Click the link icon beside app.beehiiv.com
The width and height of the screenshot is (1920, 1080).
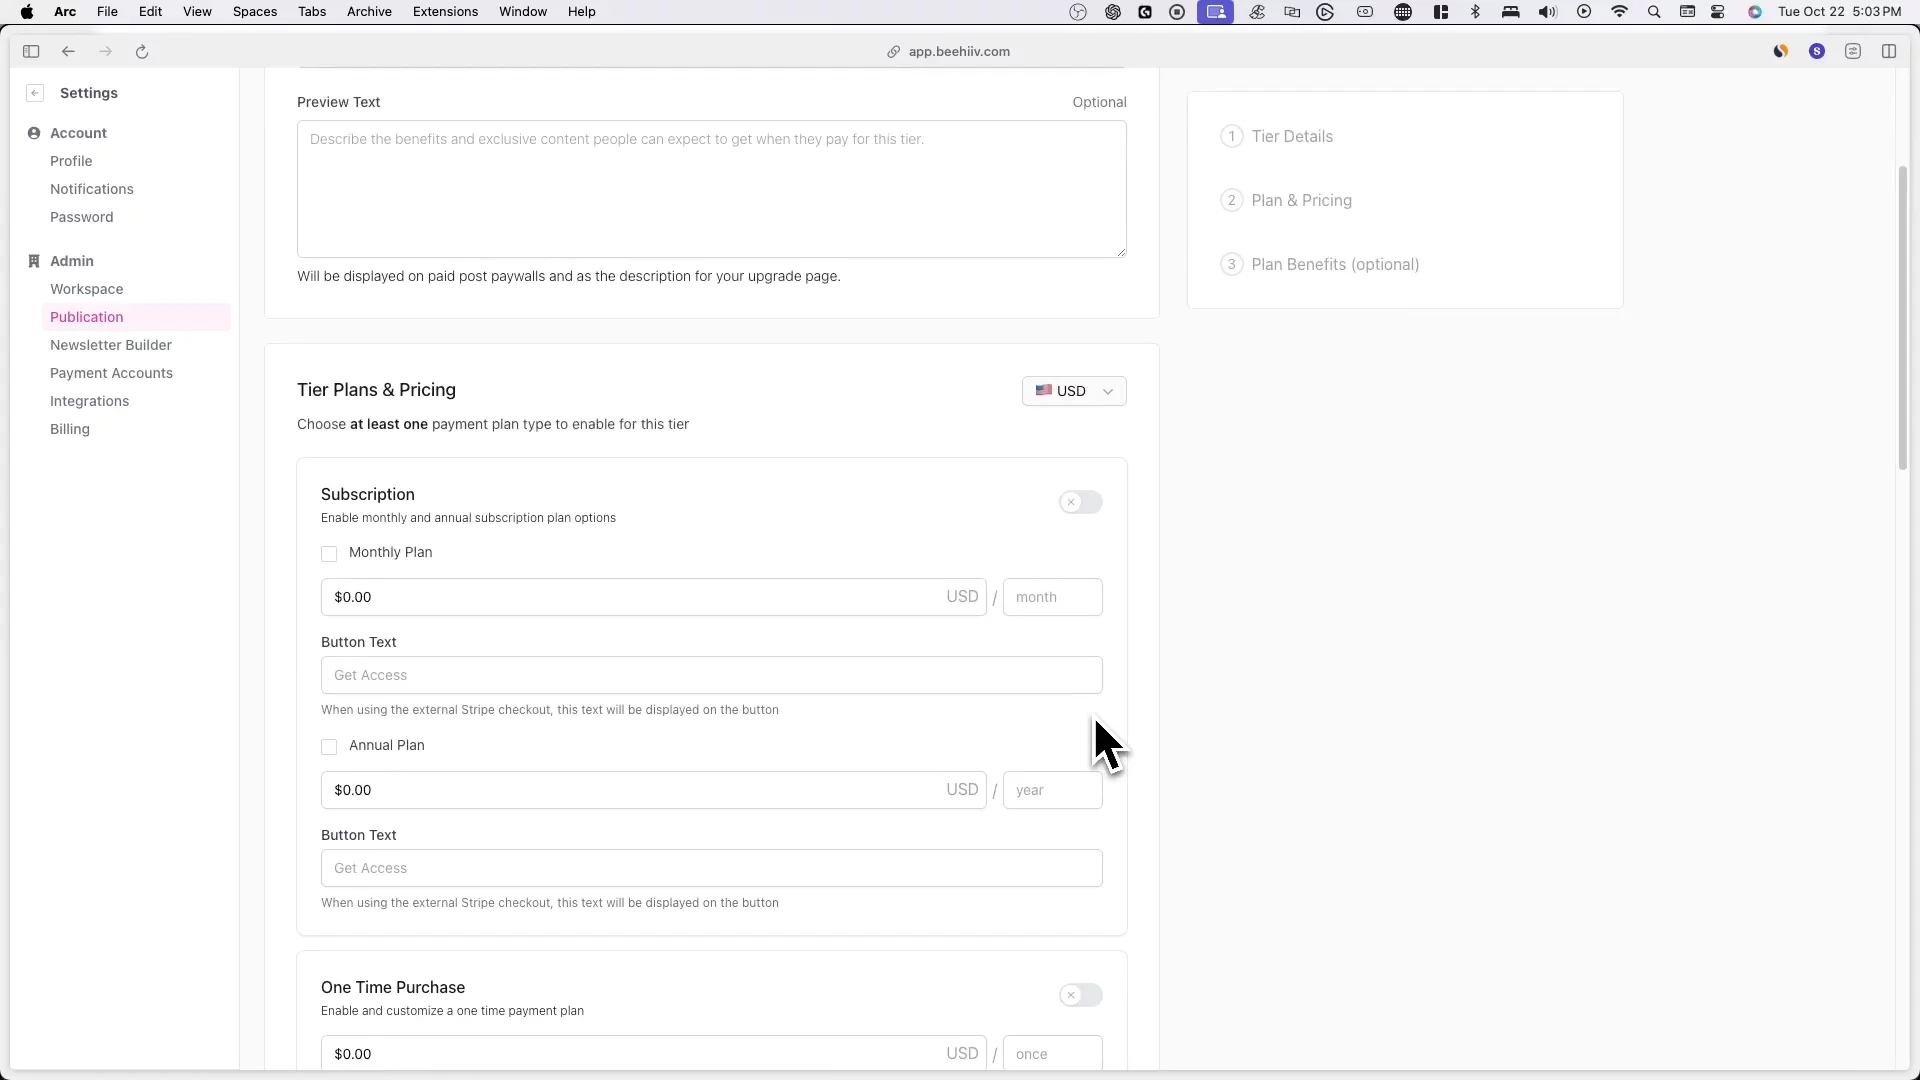(893, 52)
